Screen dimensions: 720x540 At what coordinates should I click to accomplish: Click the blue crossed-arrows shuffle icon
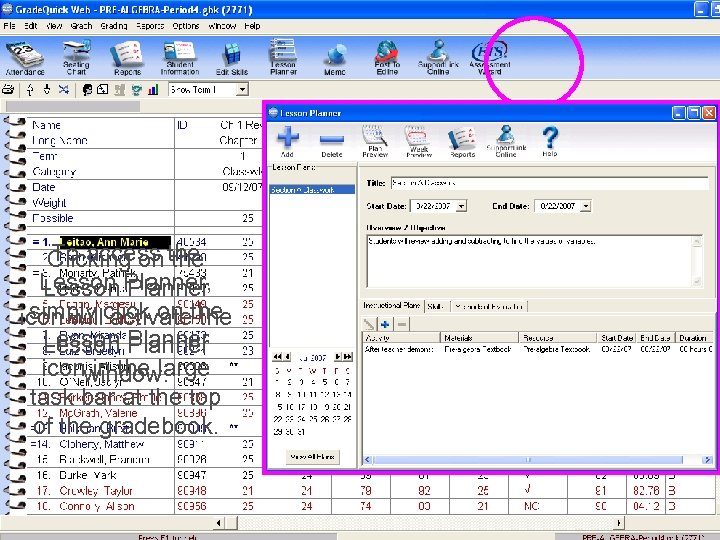coord(64,90)
